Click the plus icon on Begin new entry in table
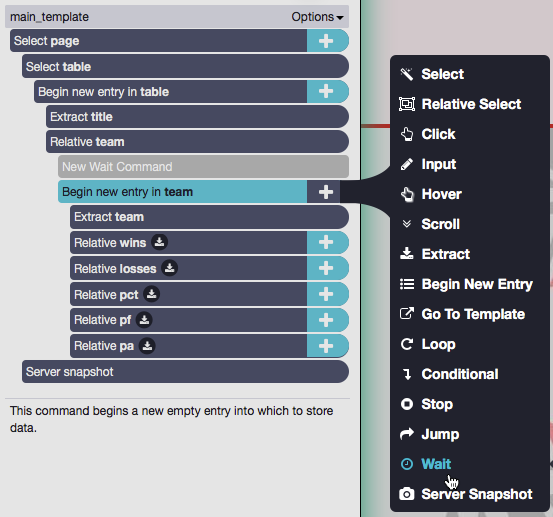Screen dimensions: 553x517 coord(326,92)
